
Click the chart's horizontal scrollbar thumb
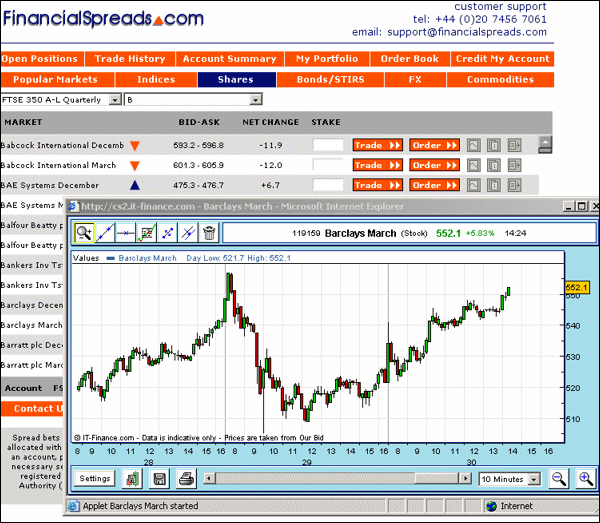click(x=437, y=478)
